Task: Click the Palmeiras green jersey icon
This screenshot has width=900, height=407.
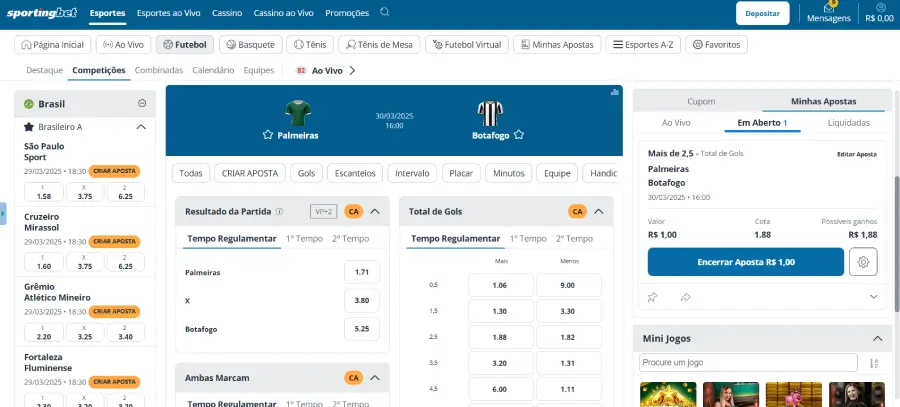Action: tap(298, 113)
